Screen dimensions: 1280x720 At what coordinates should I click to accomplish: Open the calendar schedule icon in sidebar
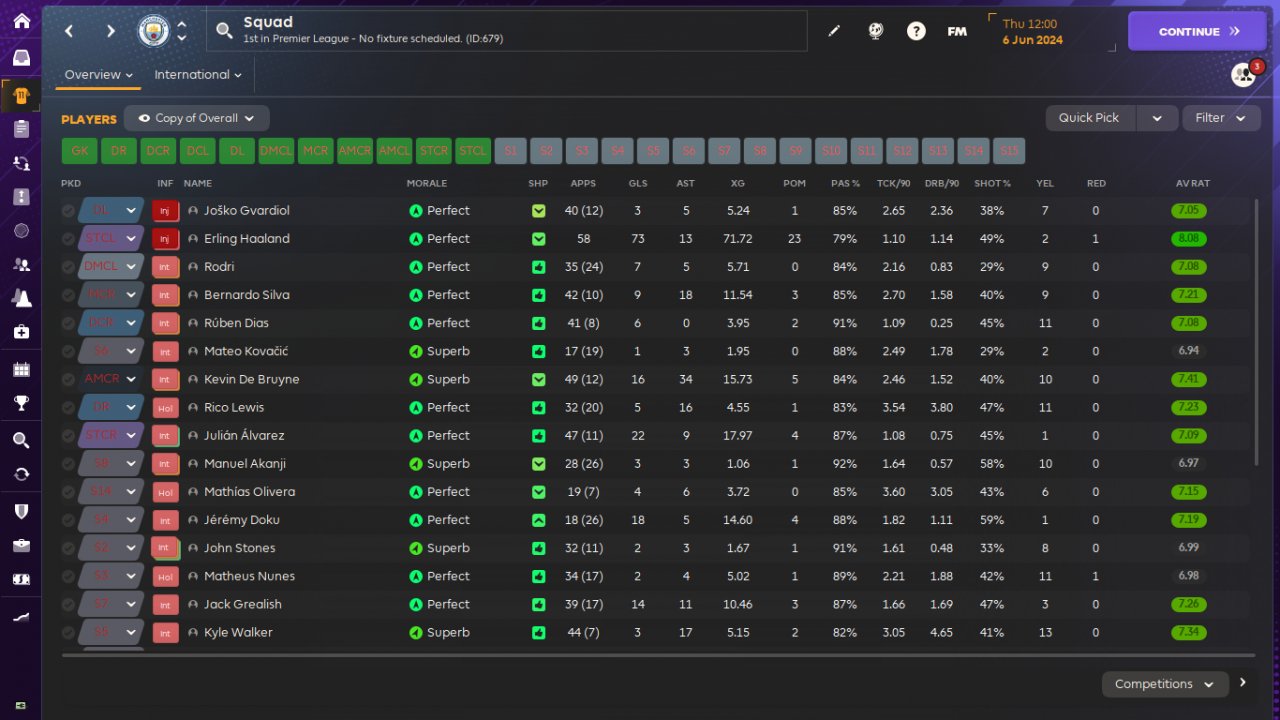[x=21, y=370]
